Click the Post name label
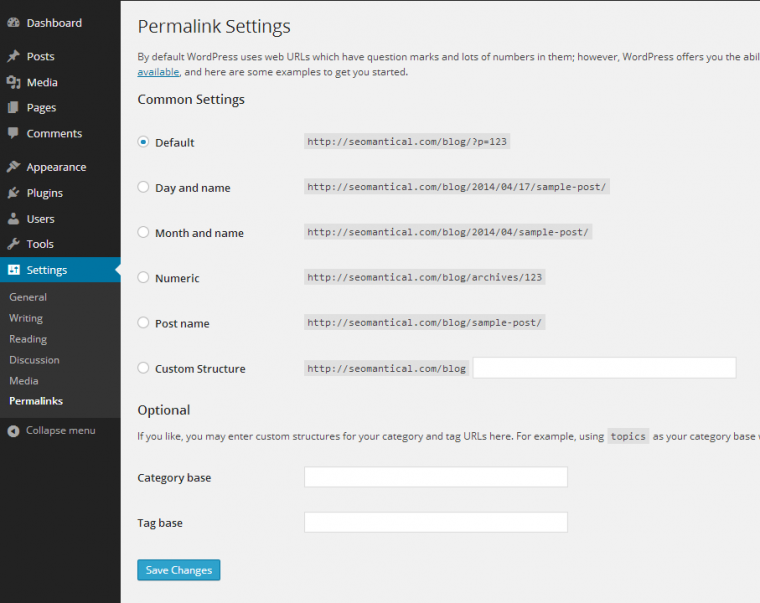 (x=182, y=323)
